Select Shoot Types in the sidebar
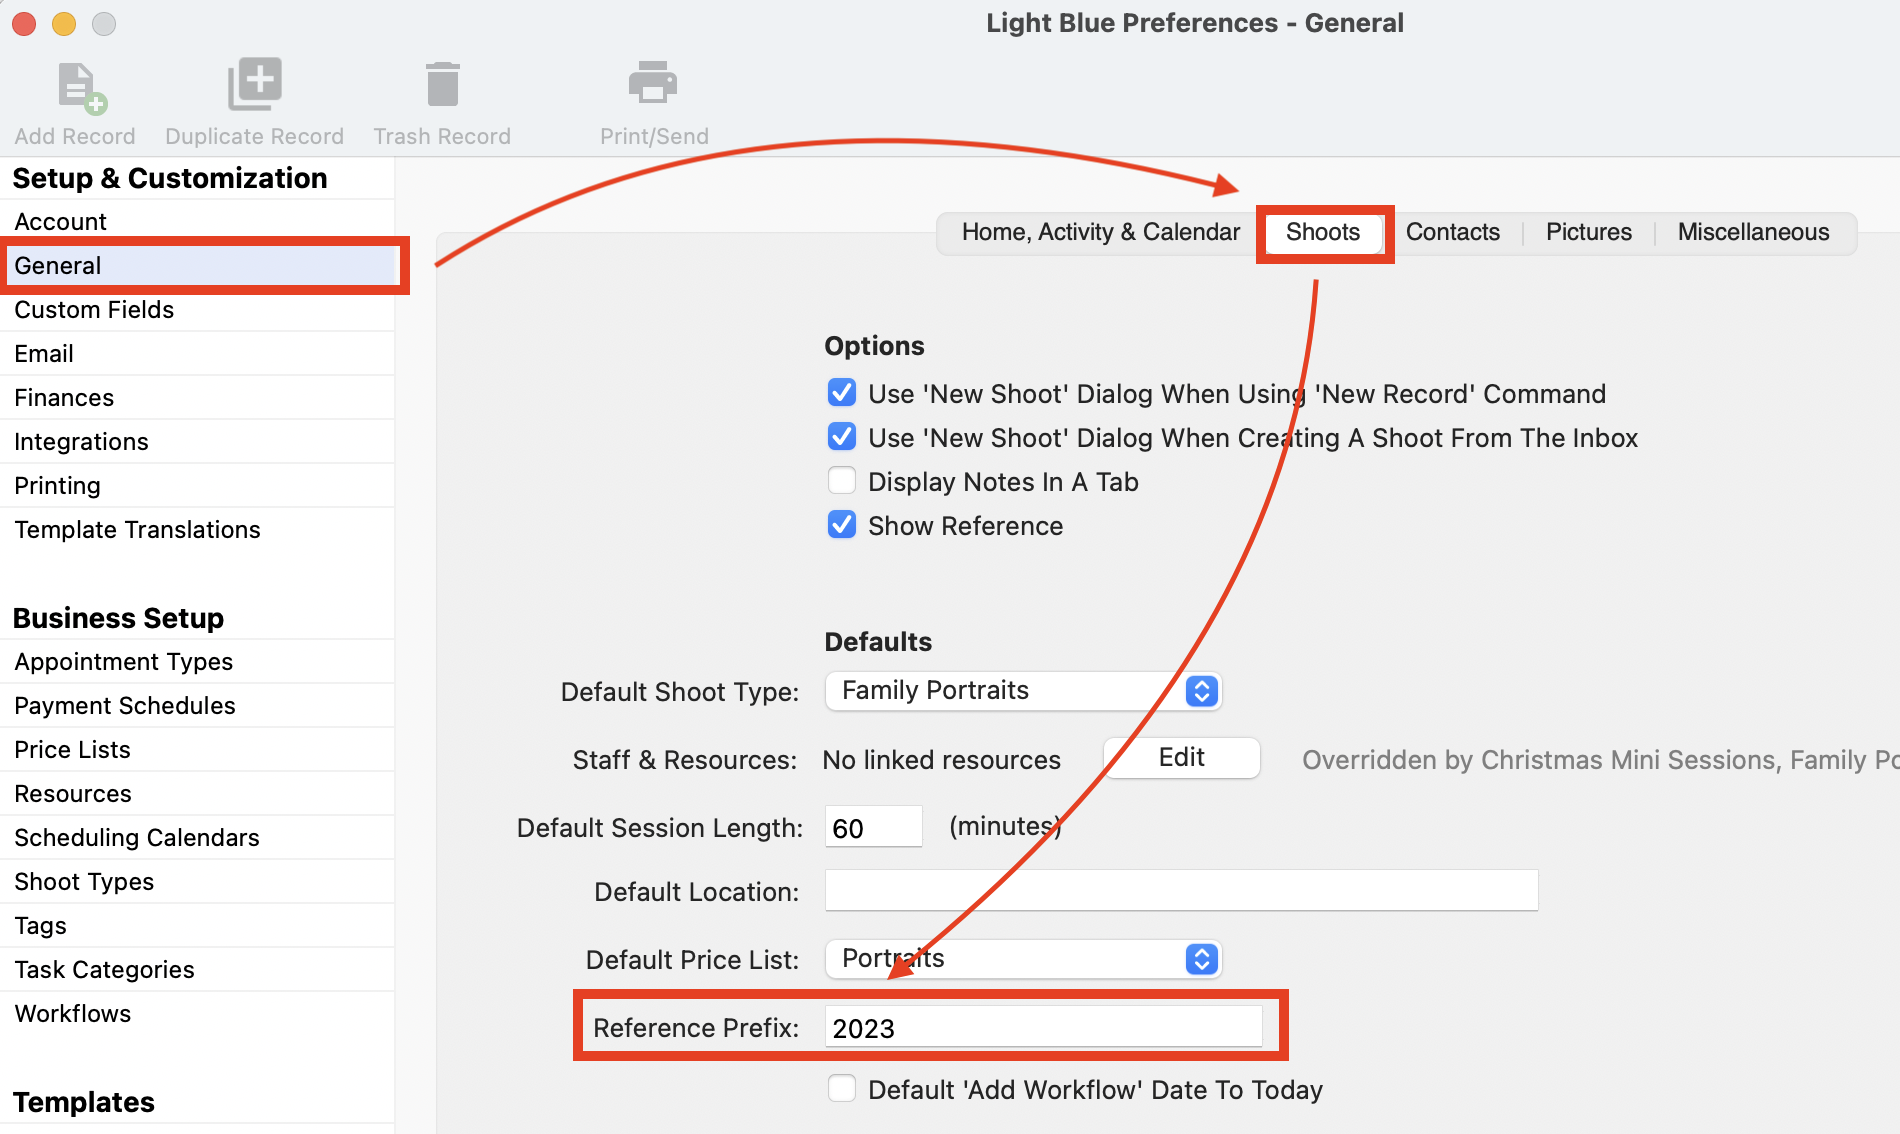 [84, 881]
